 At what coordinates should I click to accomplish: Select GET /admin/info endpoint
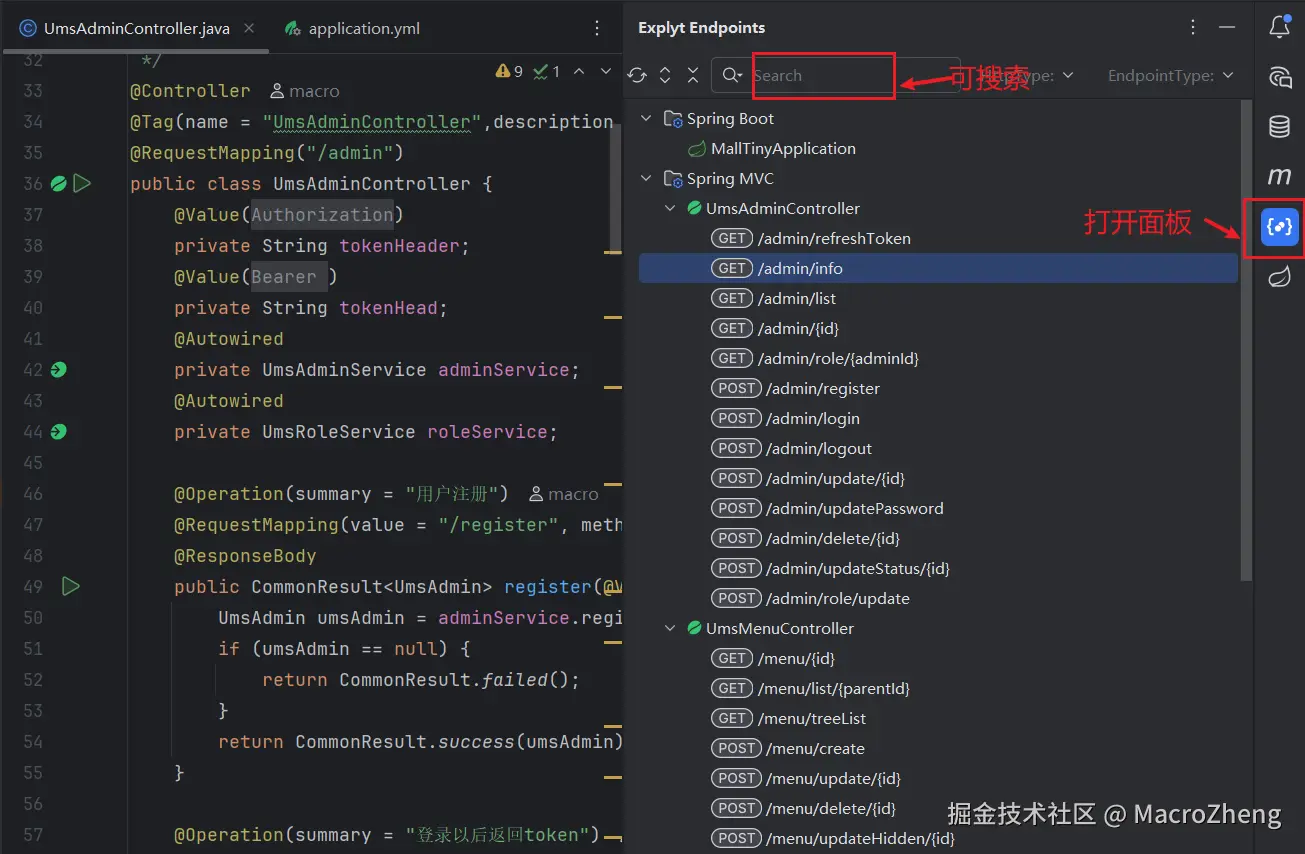click(x=938, y=269)
